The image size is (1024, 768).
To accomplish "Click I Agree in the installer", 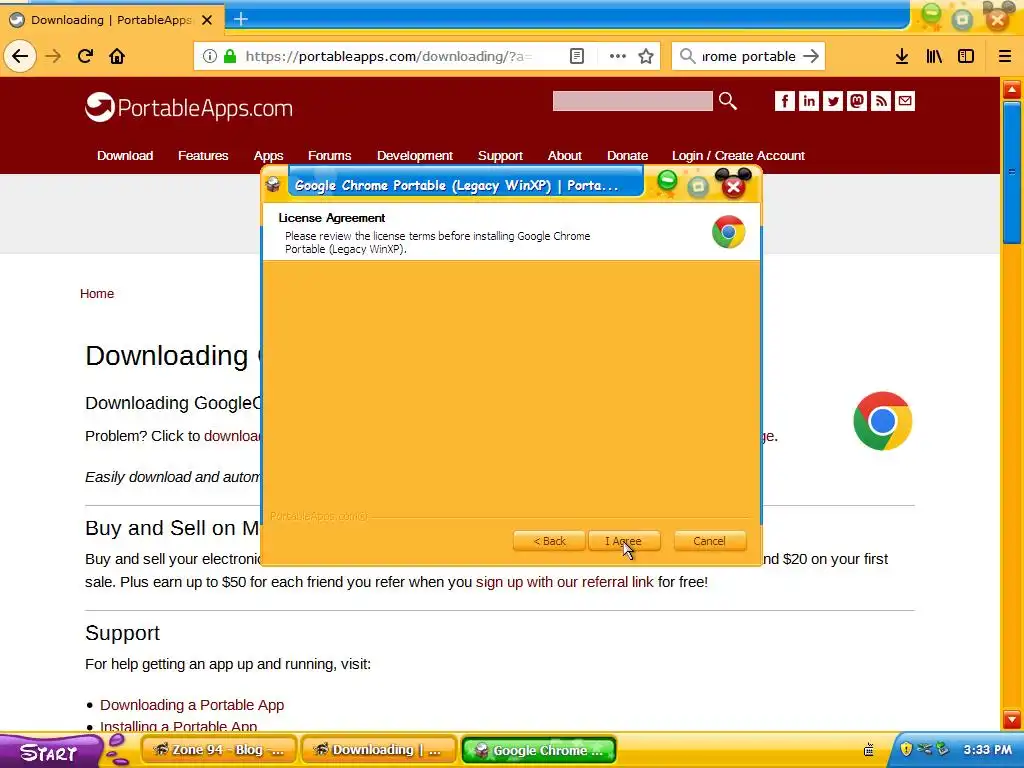I will click(x=624, y=541).
